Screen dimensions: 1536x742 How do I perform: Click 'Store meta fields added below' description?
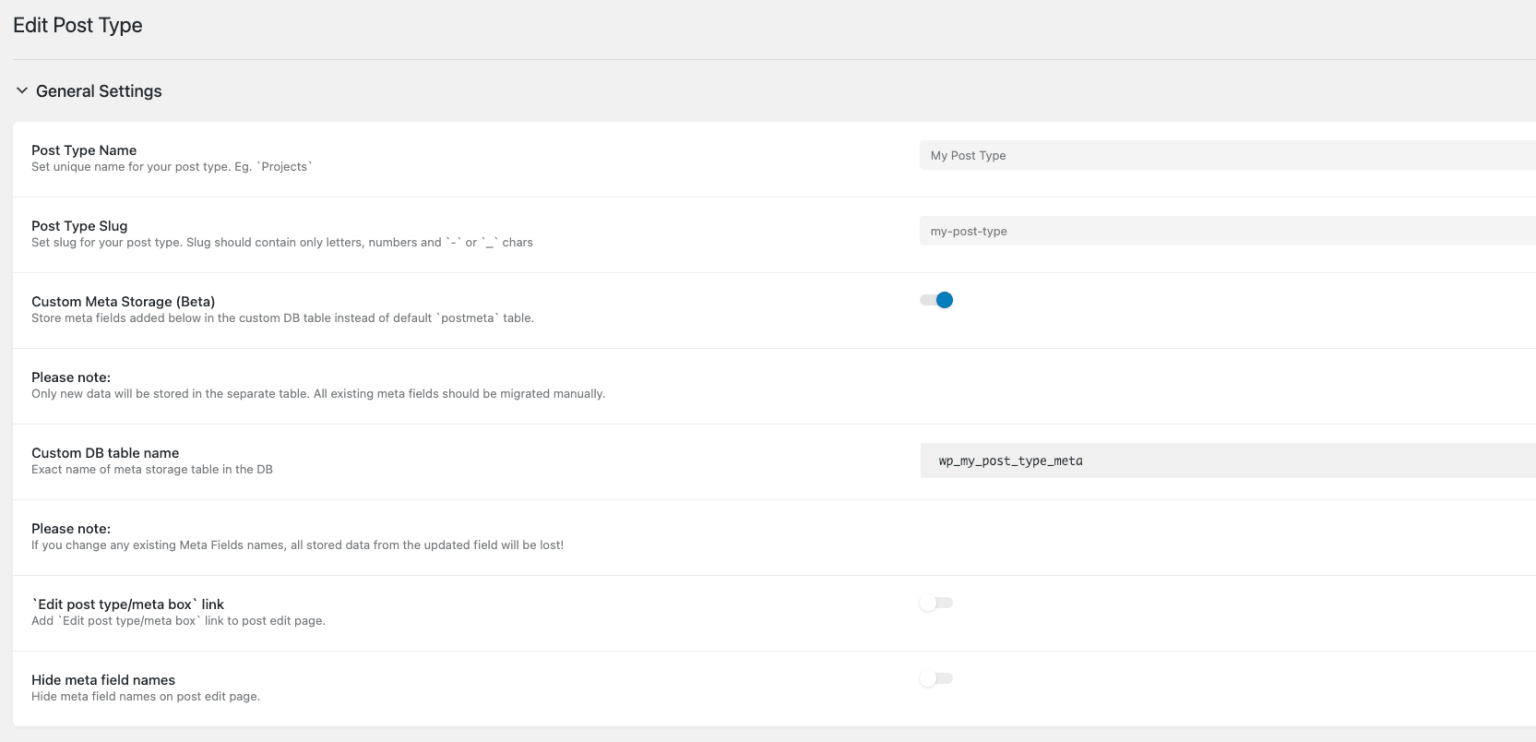(283, 318)
